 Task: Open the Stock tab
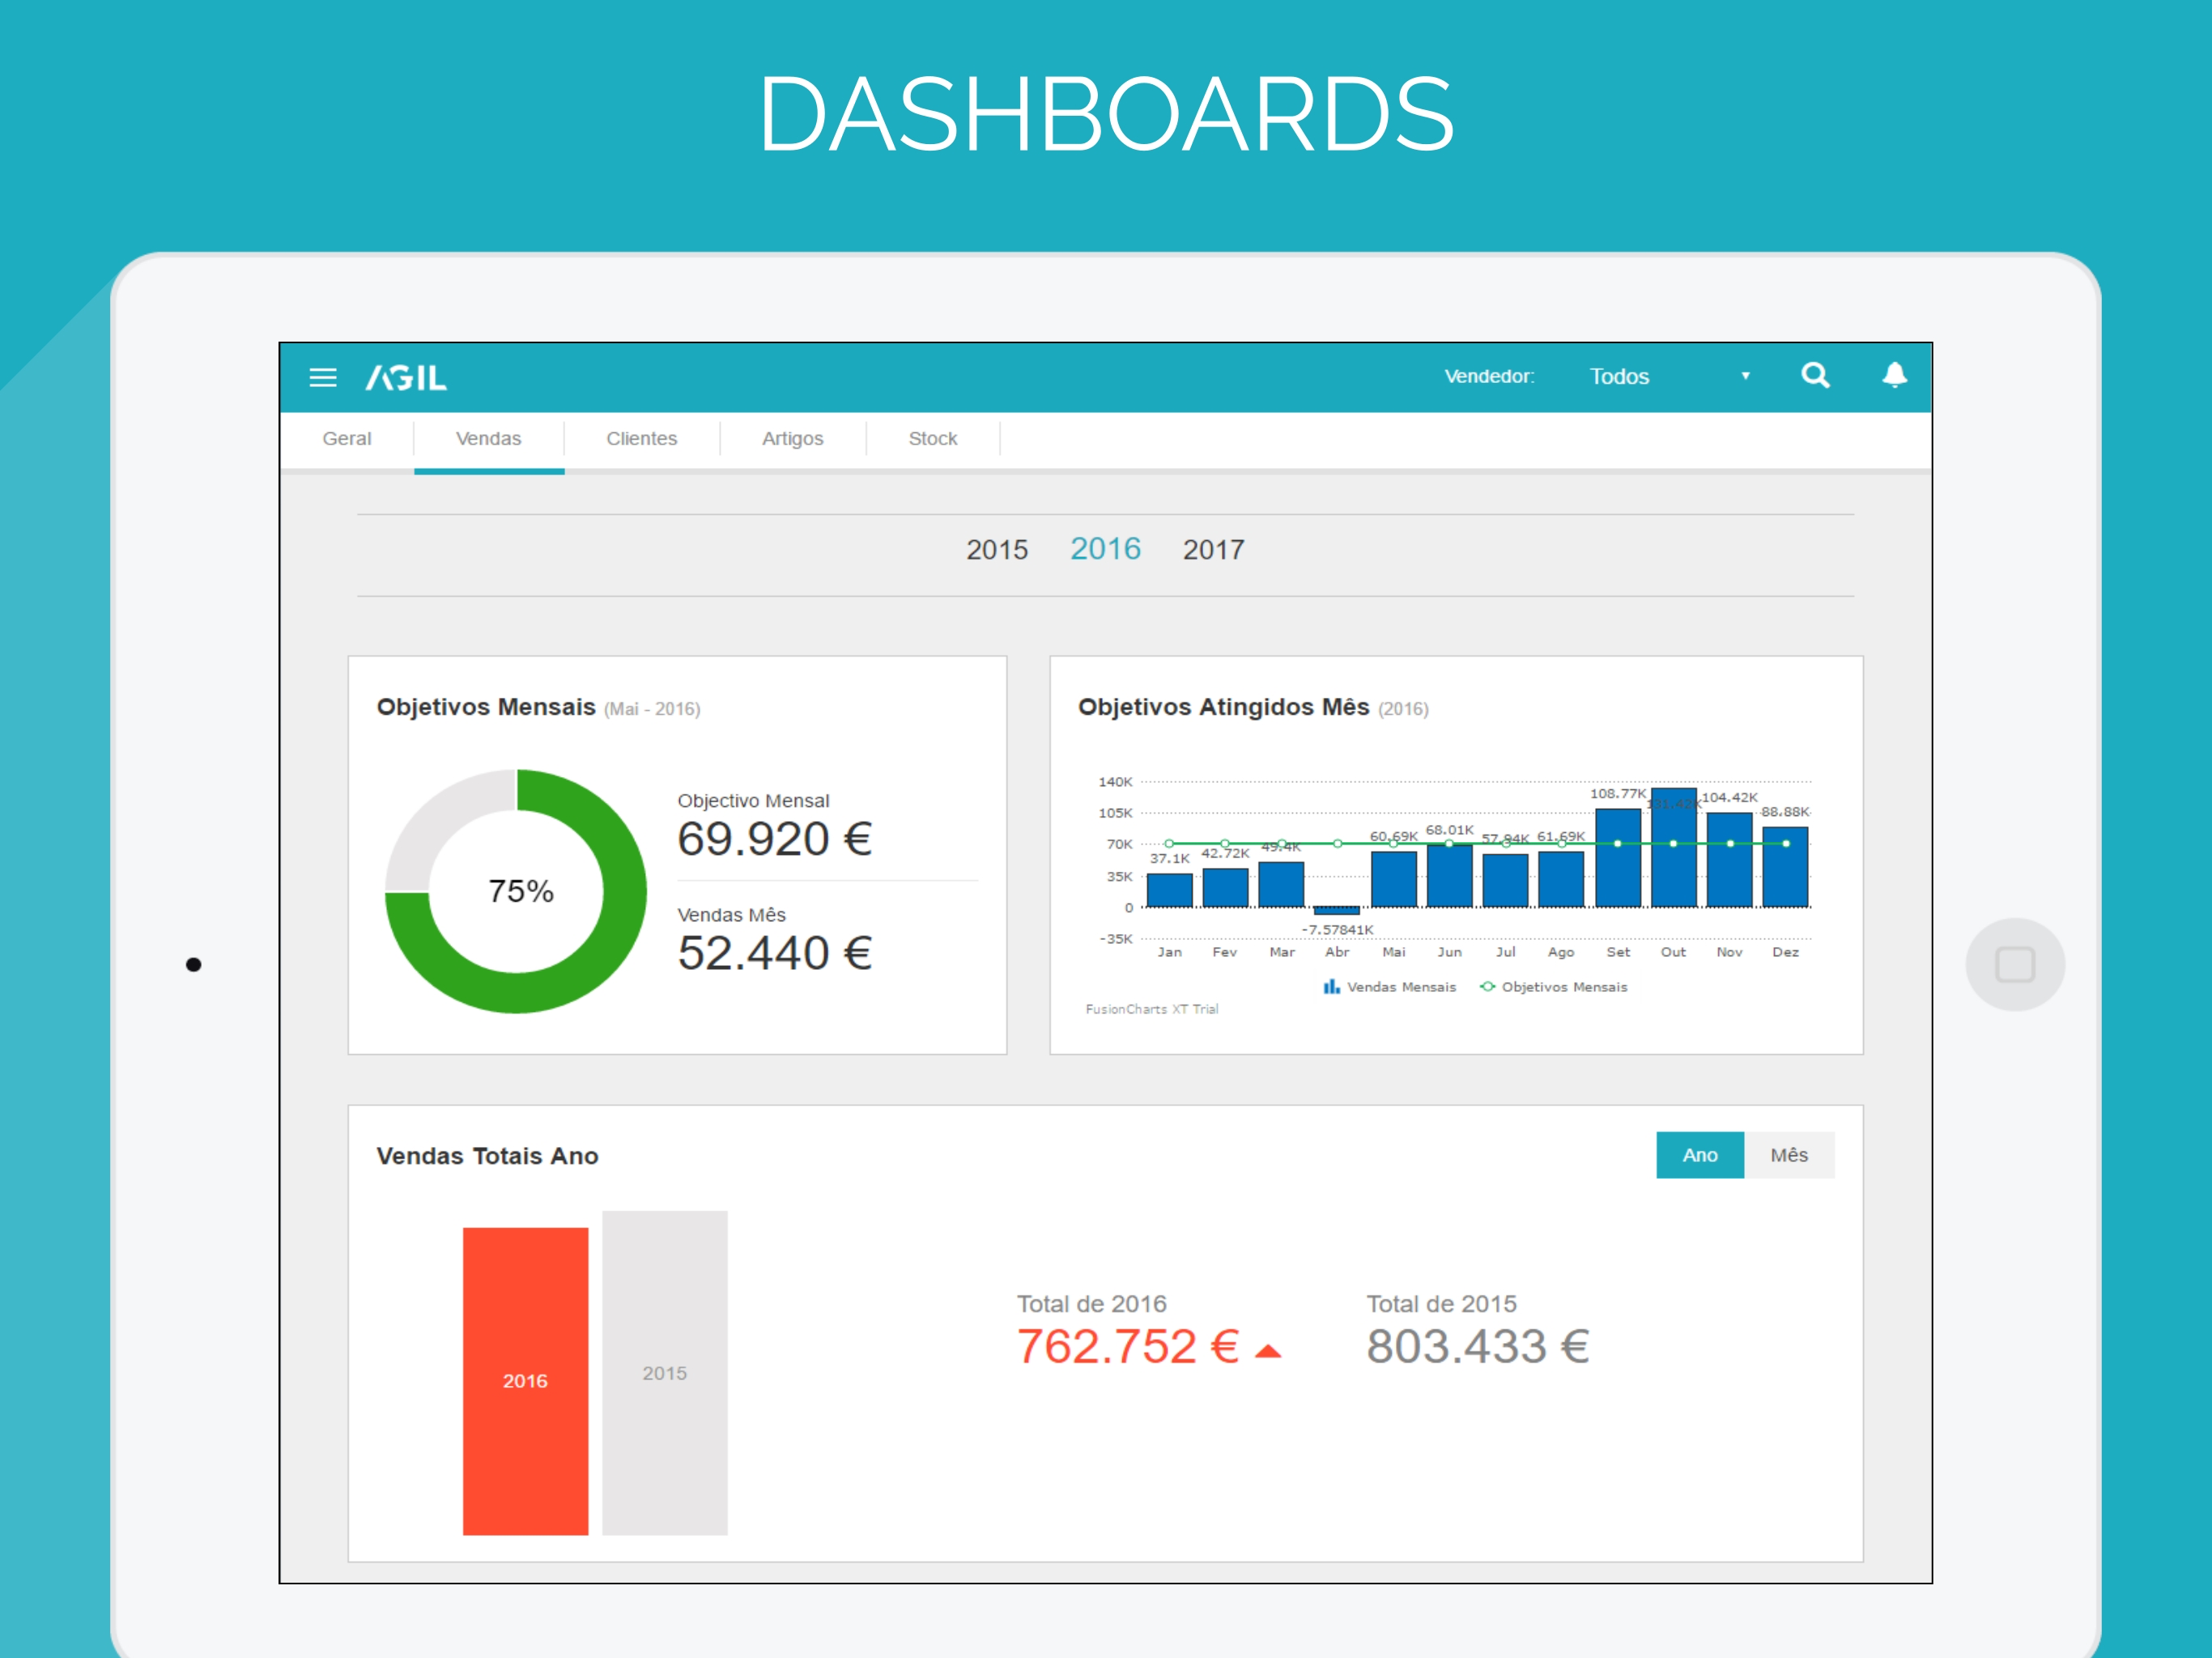933,438
